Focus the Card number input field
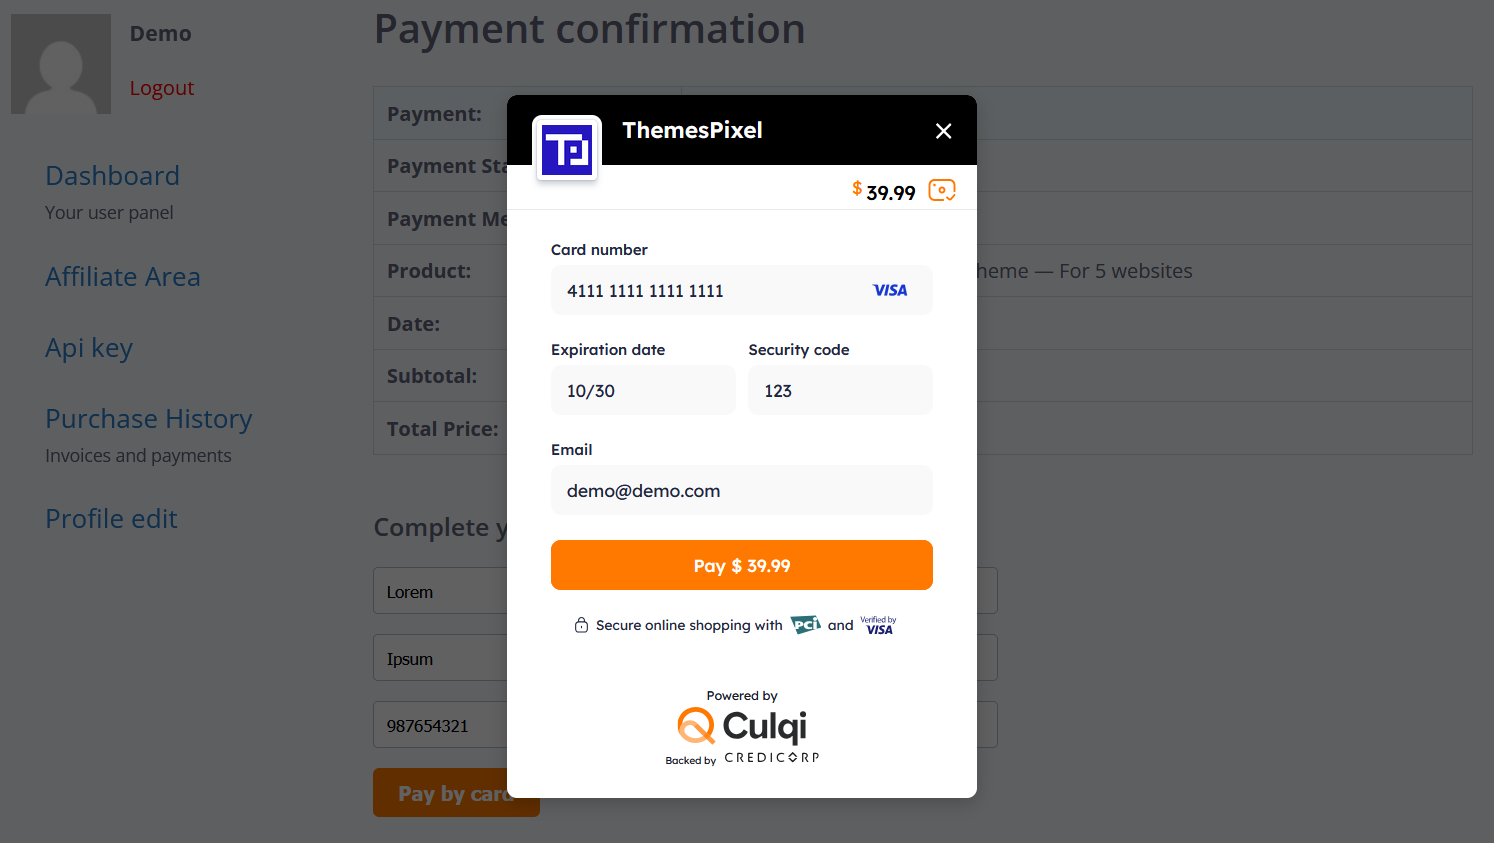 (x=742, y=290)
